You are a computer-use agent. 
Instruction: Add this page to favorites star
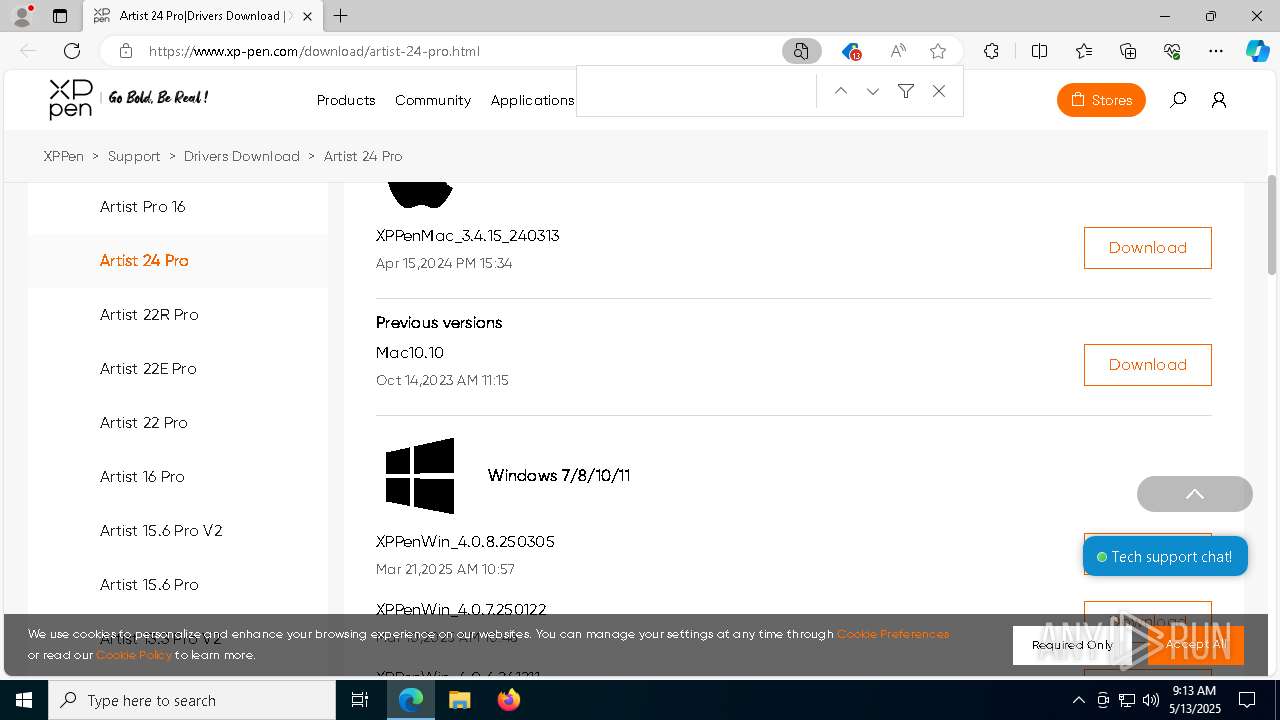click(938, 51)
